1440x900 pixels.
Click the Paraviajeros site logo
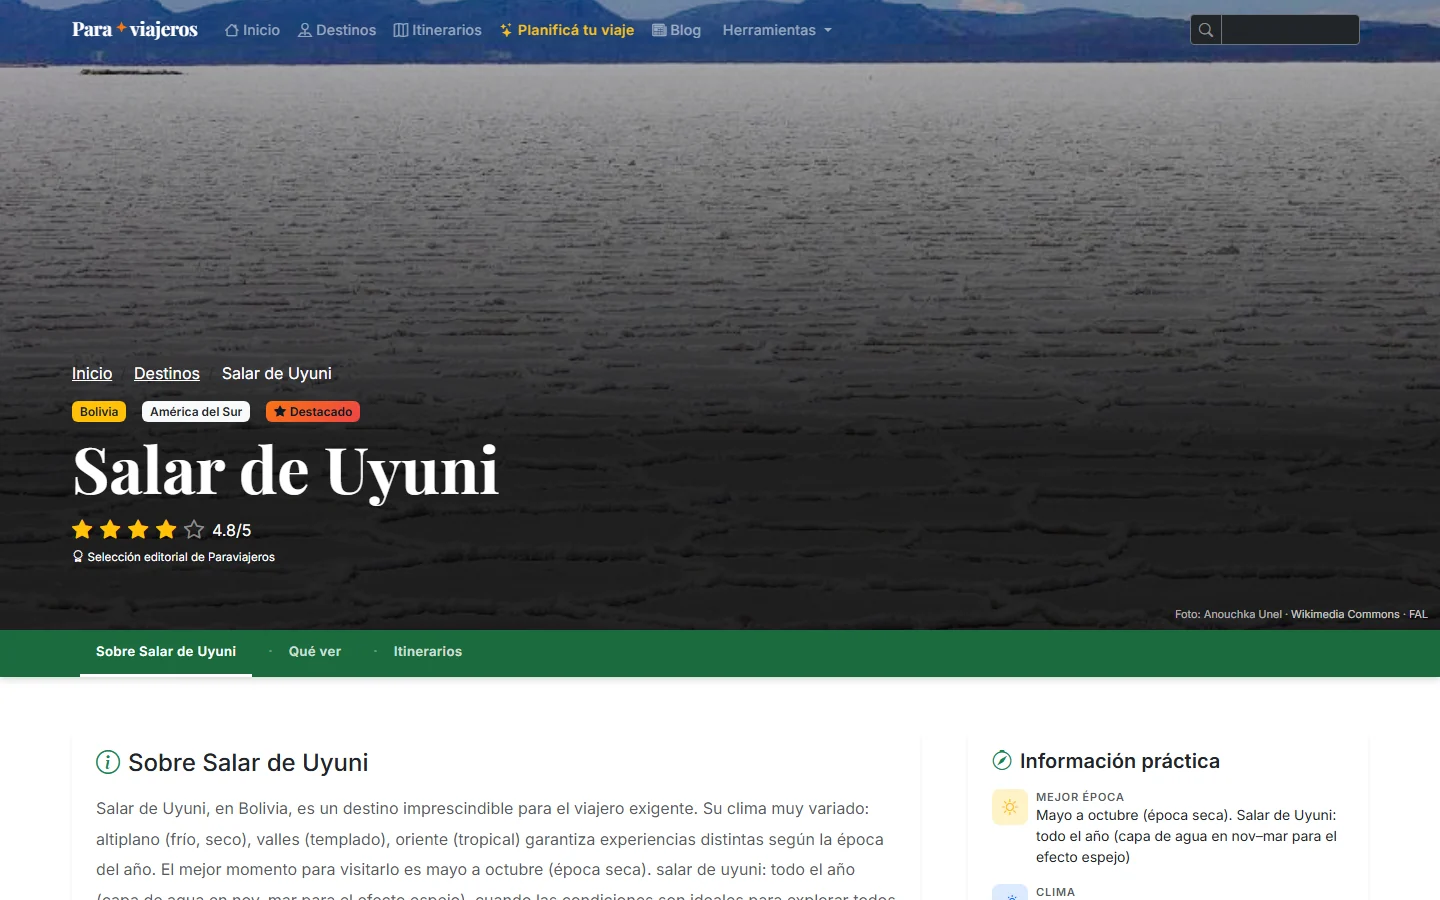click(x=135, y=30)
